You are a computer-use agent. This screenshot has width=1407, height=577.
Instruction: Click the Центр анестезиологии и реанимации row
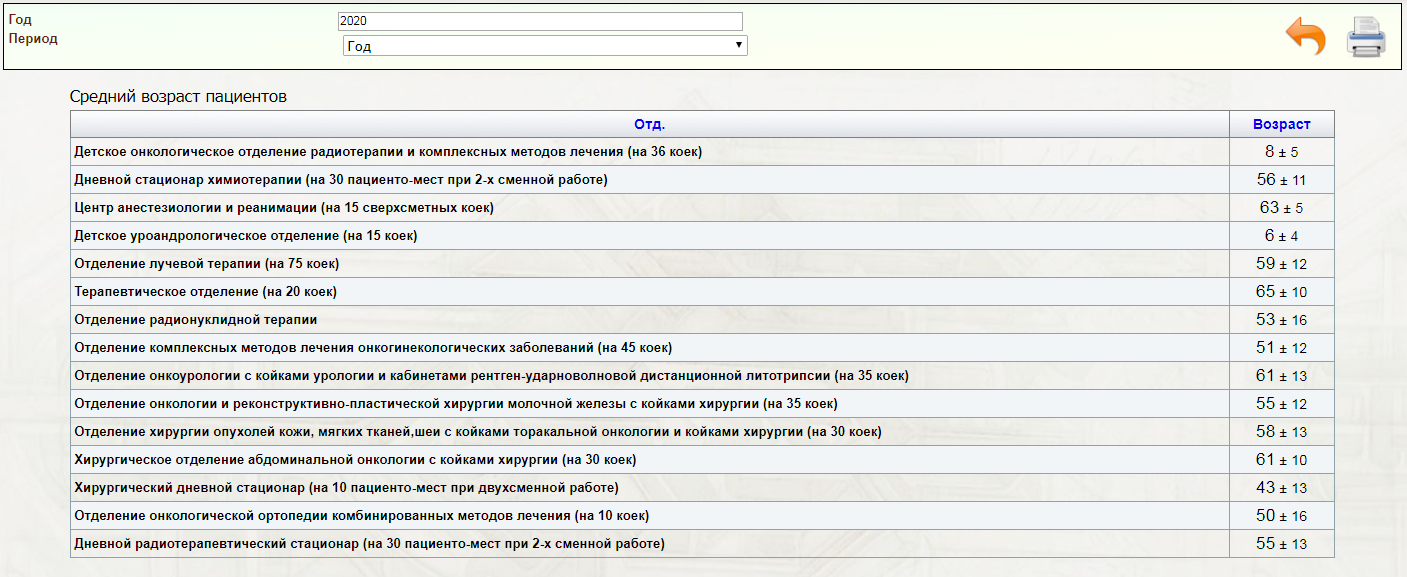pyautogui.click(x=702, y=208)
